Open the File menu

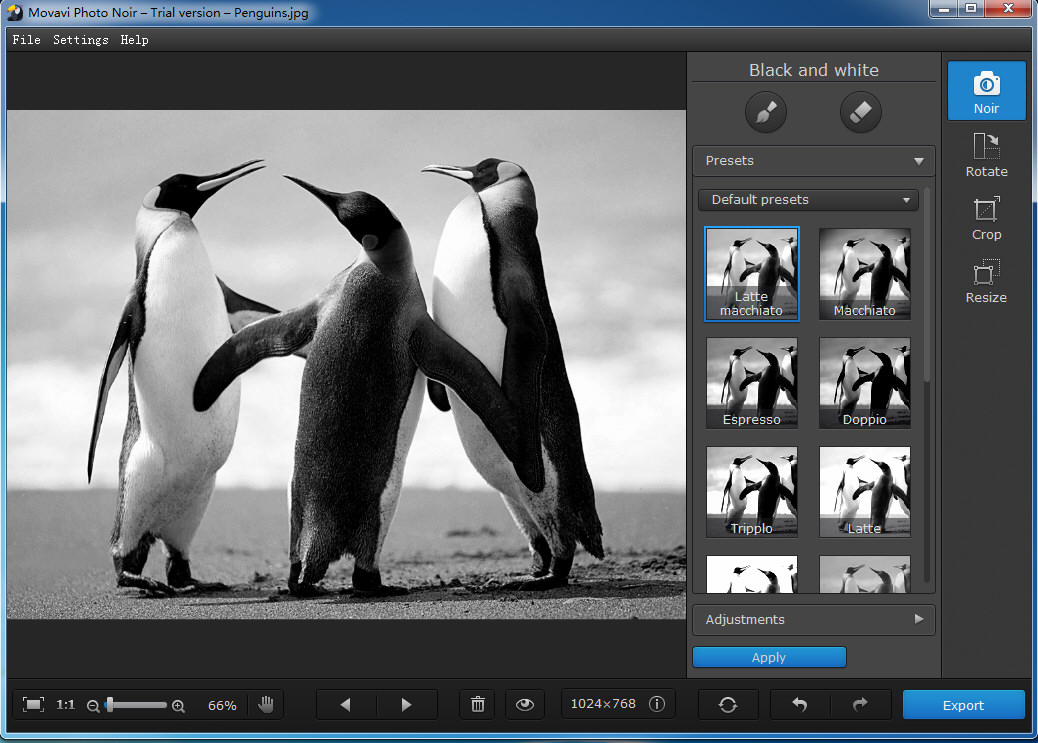click(x=26, y=40)
